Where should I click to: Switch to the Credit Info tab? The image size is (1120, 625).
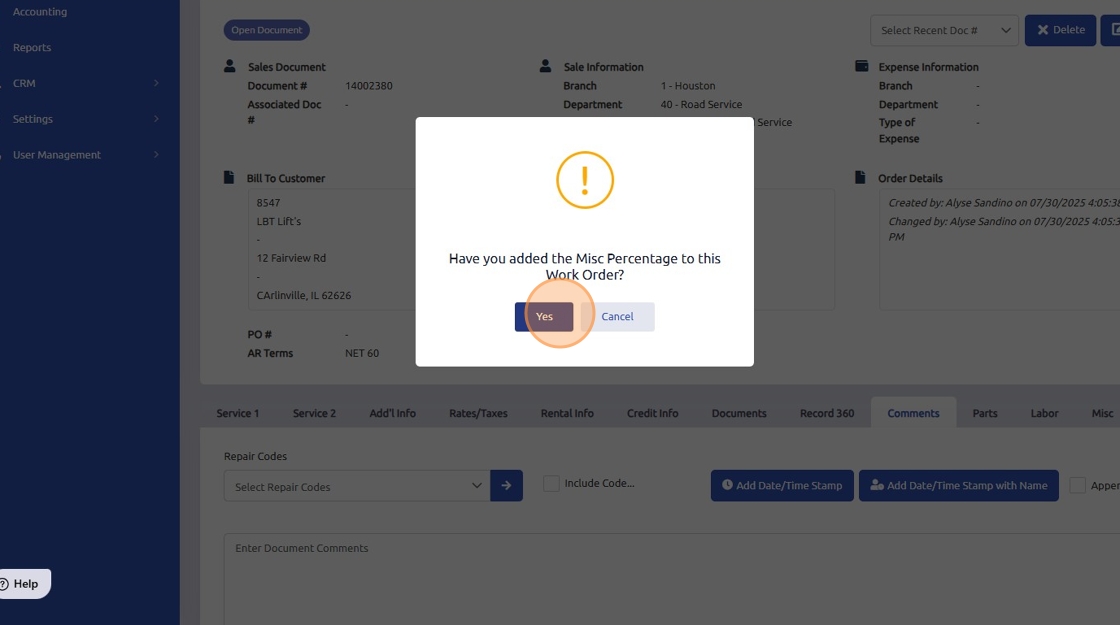(652, 413)
